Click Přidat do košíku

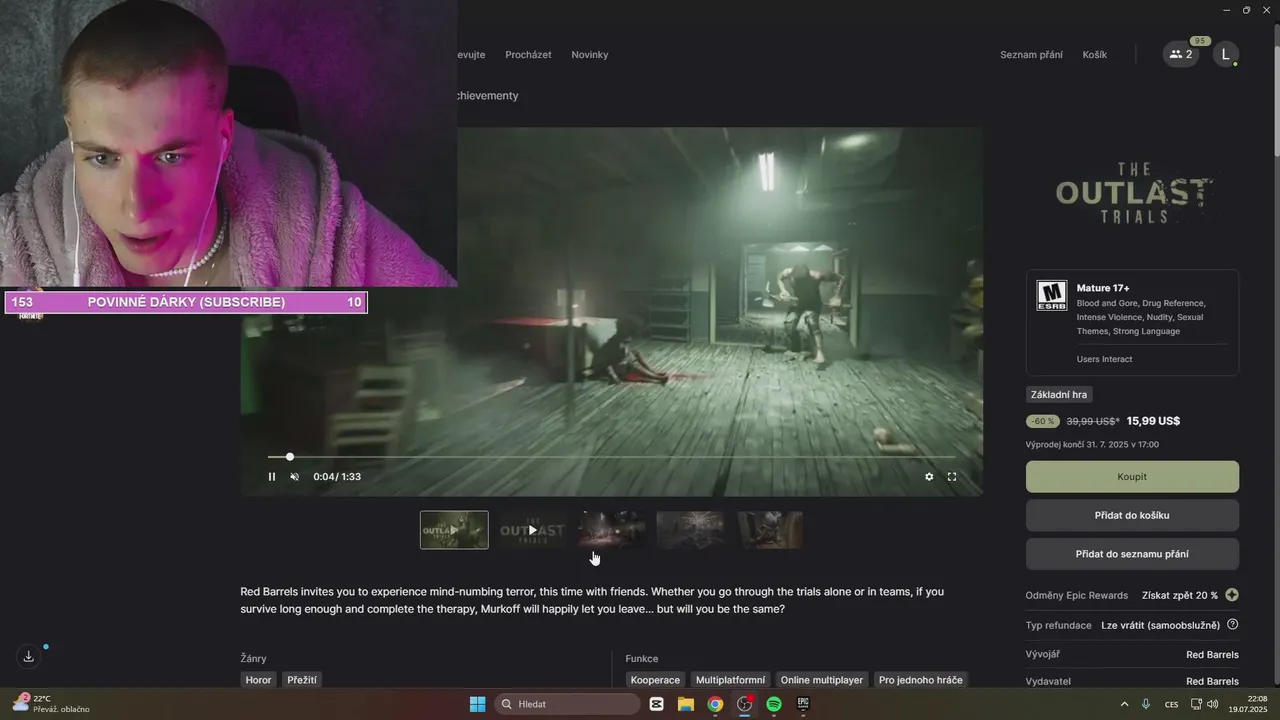(1132, 515)
